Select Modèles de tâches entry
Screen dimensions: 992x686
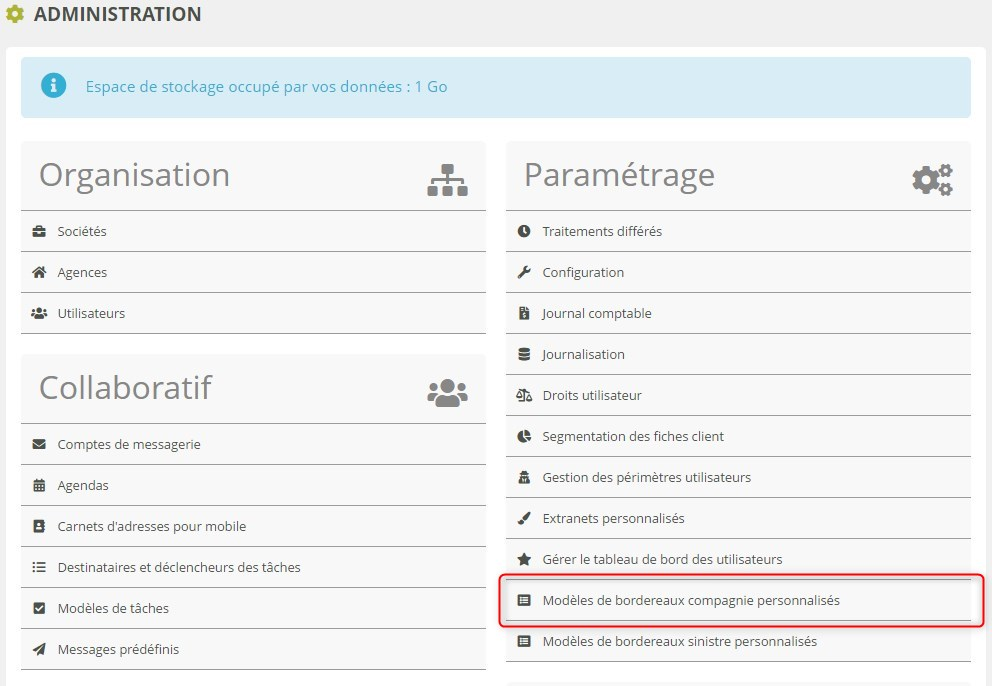tap(113, 608)
